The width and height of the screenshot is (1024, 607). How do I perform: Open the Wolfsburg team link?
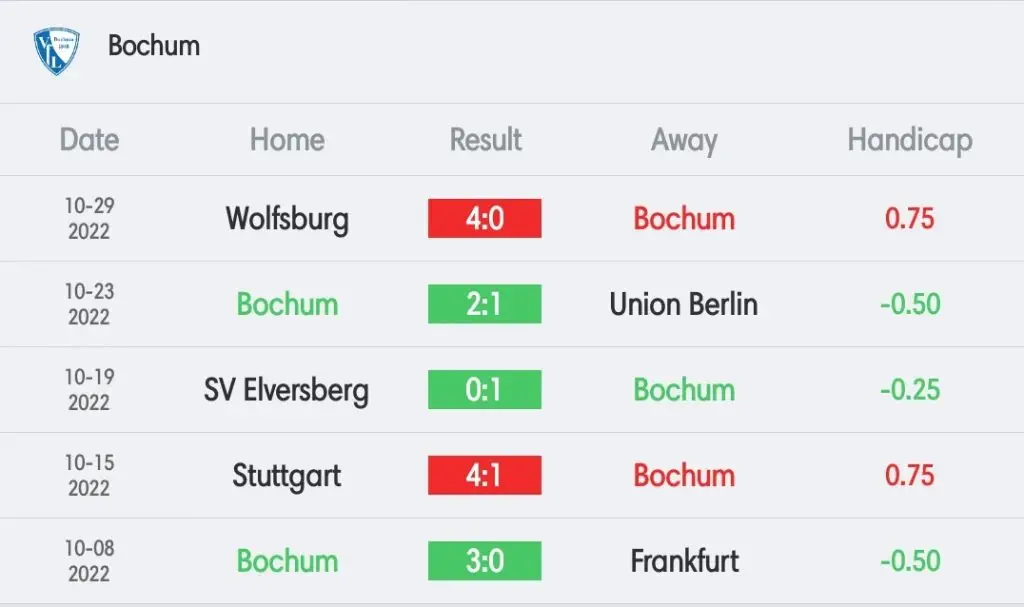287,220
